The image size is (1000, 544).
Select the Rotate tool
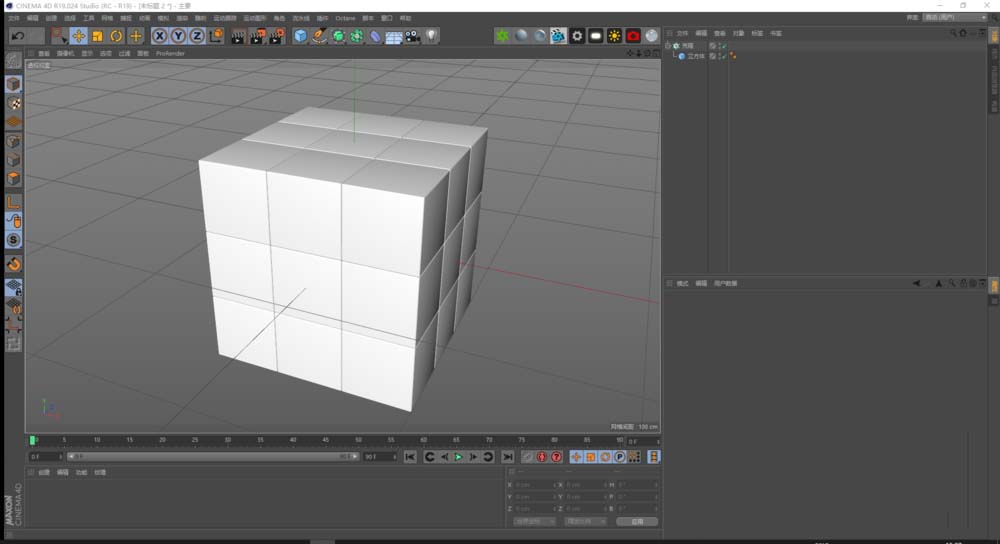pyautogui.click(x=116, y=36)
